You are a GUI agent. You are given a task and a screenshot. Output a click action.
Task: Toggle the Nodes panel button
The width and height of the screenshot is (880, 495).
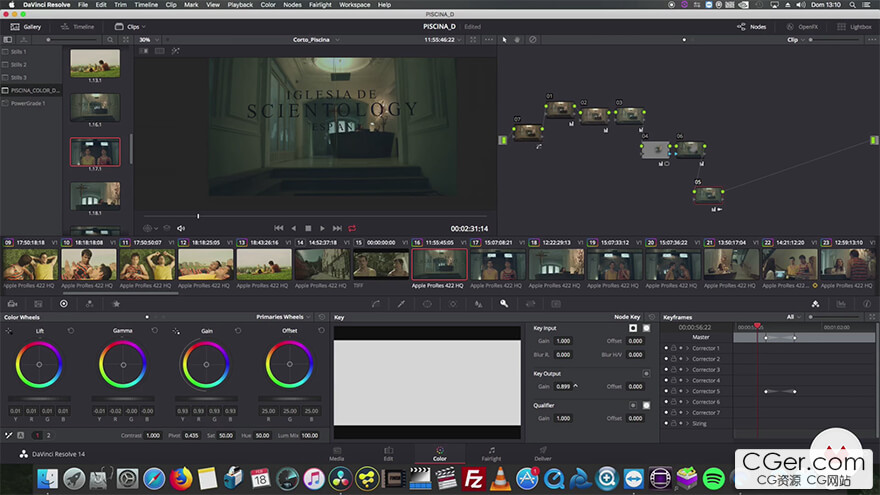click(x=751, y=26)
